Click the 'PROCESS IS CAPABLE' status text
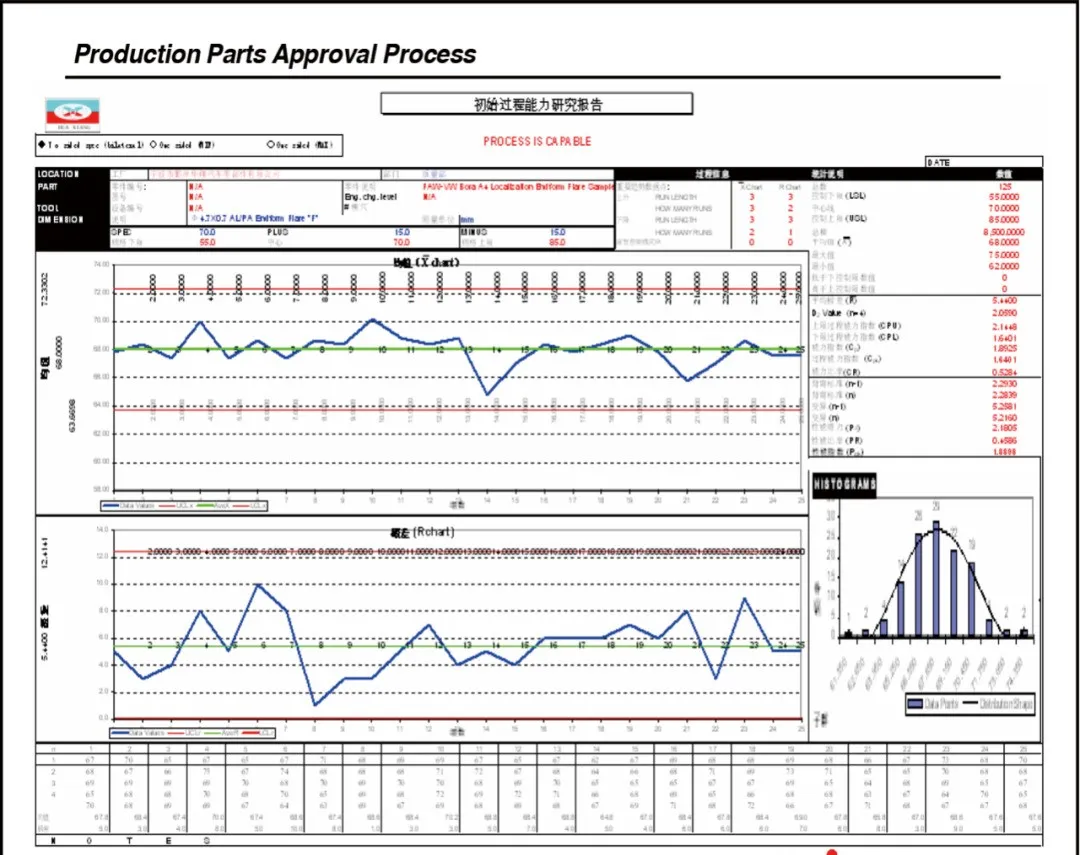Image resolution: width=1080 pixels, height=855 pixels. (537, 142)
